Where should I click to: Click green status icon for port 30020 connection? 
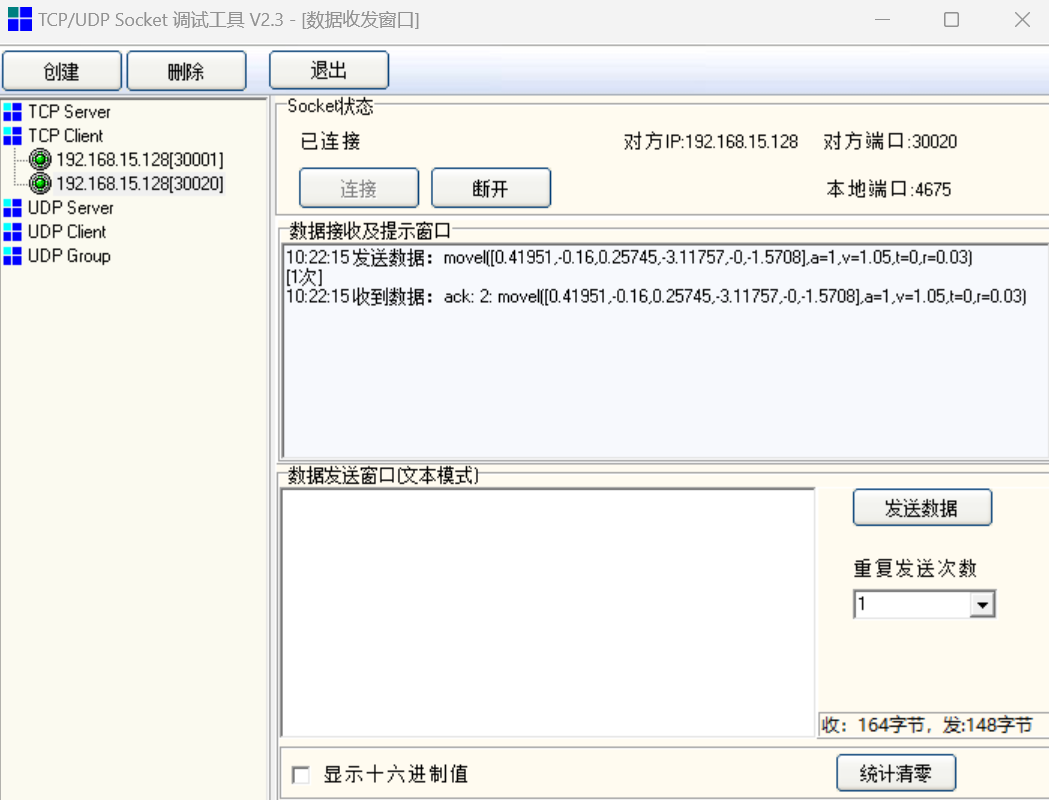click(x=40, y=184)
